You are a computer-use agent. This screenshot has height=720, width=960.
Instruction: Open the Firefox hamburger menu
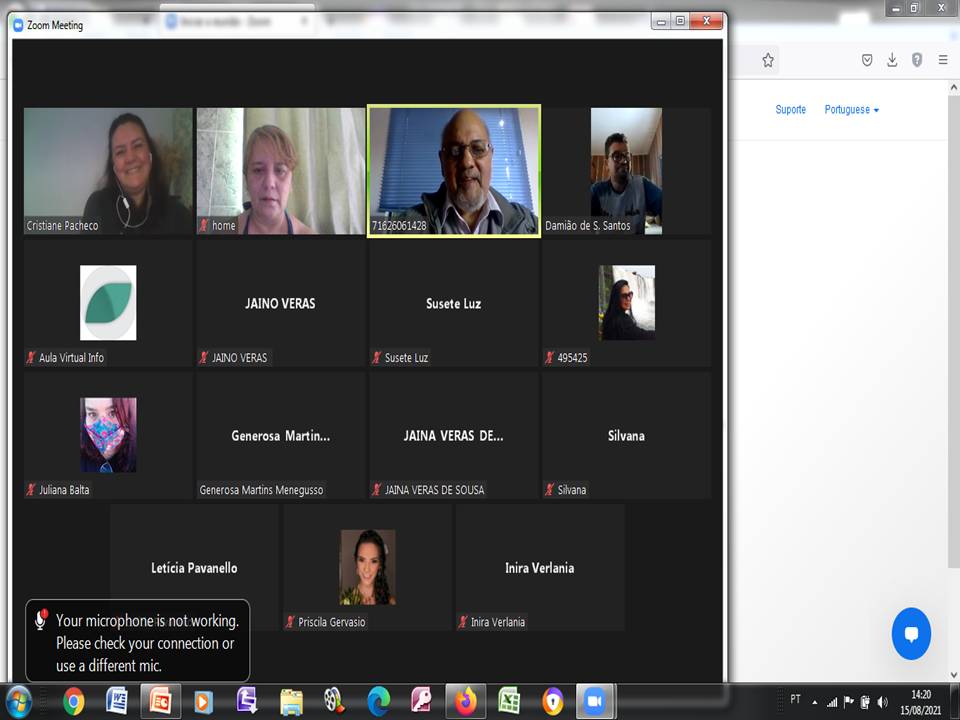(x=943, y=60)
